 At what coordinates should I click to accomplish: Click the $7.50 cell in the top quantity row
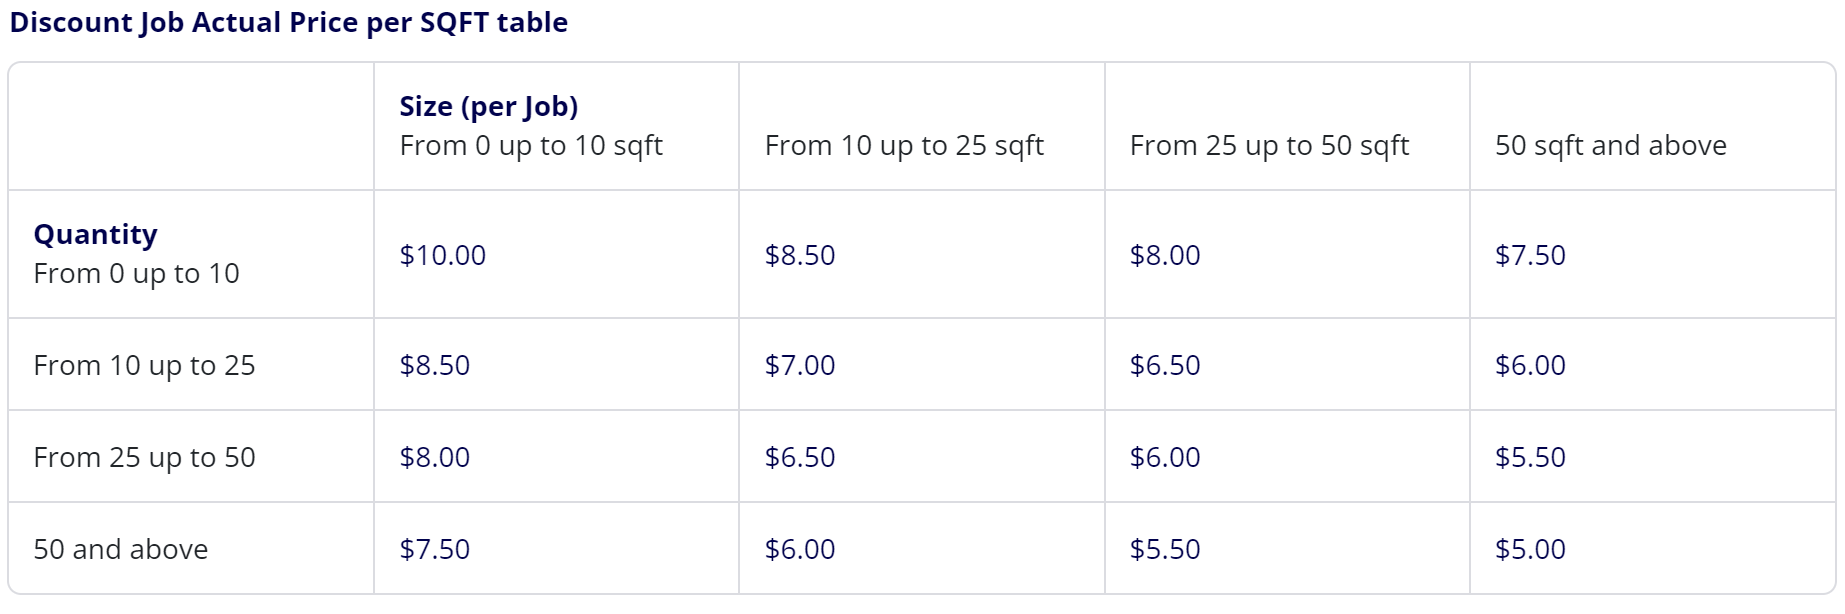1531,255
